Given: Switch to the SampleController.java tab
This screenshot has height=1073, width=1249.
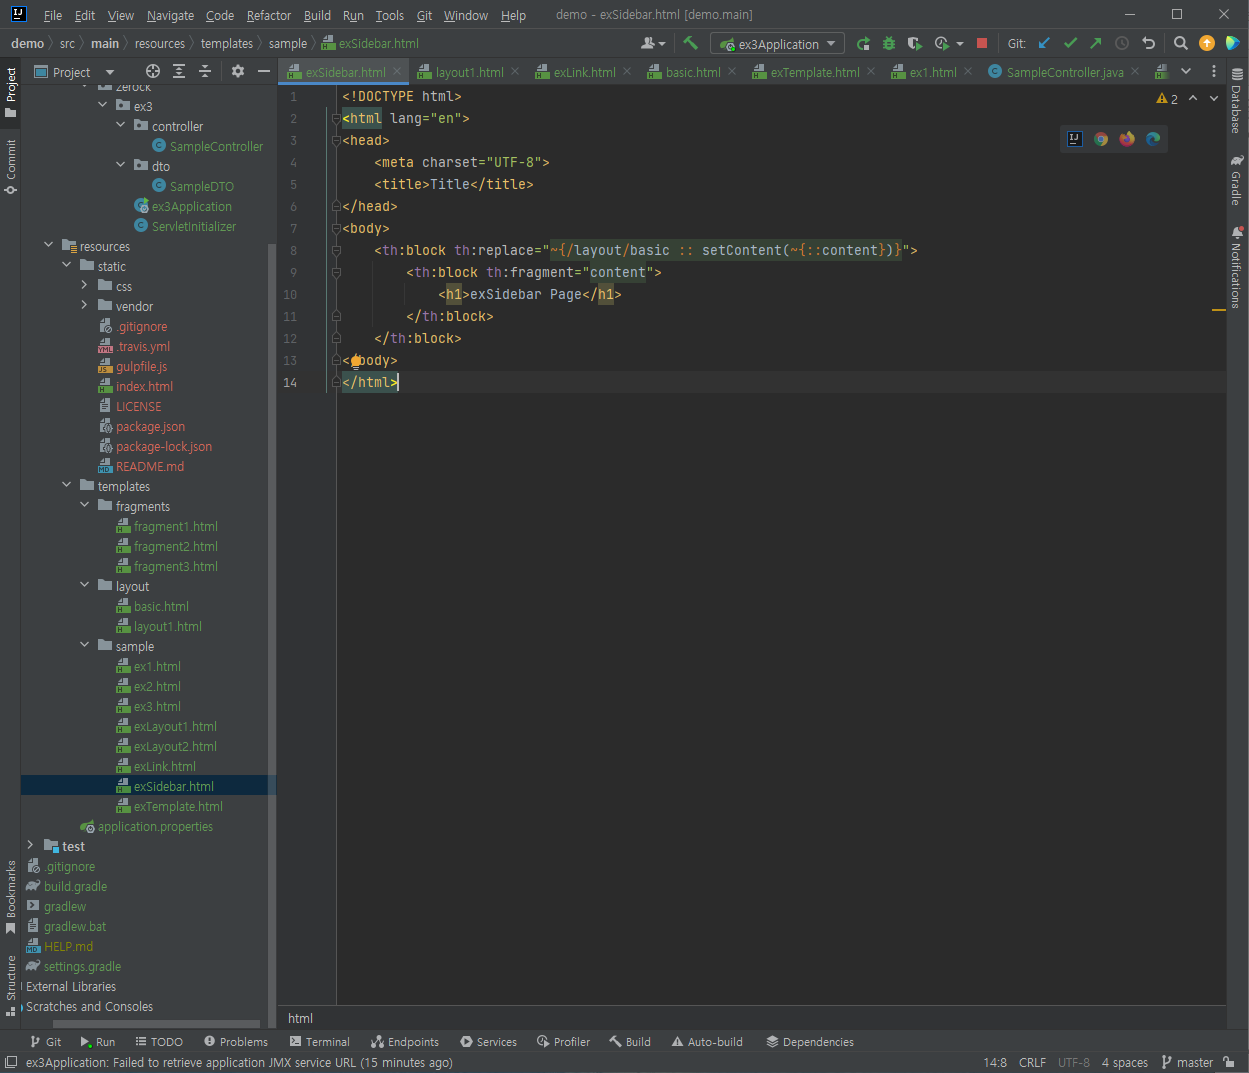Looking at the screenshot, I should pos(1064,72).
